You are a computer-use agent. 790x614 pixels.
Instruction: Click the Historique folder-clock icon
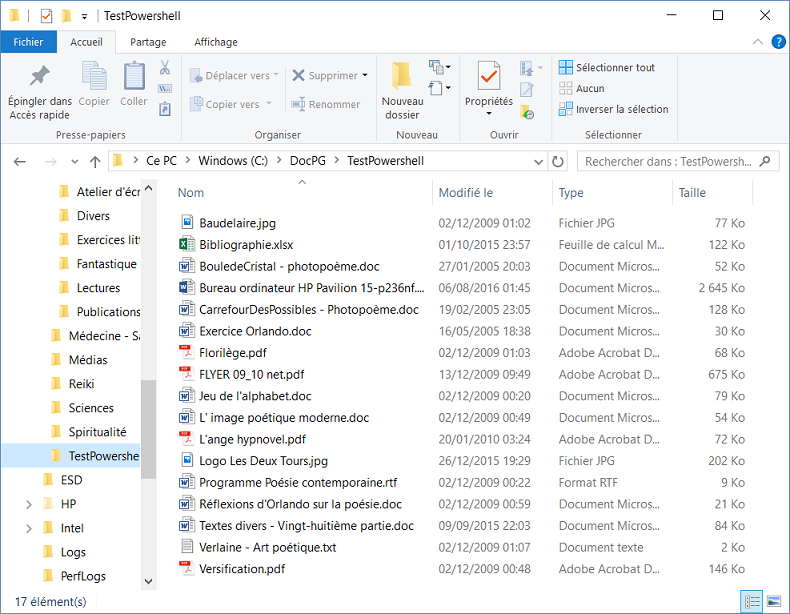pos(527,112)
